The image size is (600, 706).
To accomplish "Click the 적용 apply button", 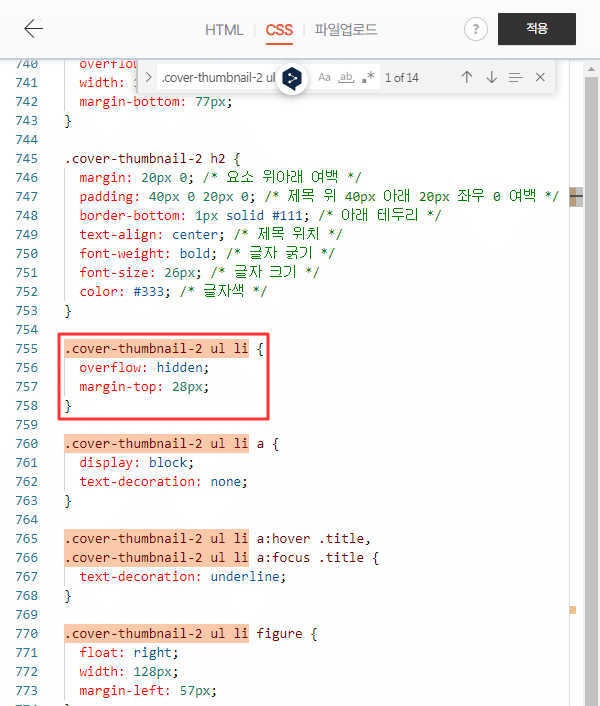I will [537, 29].
